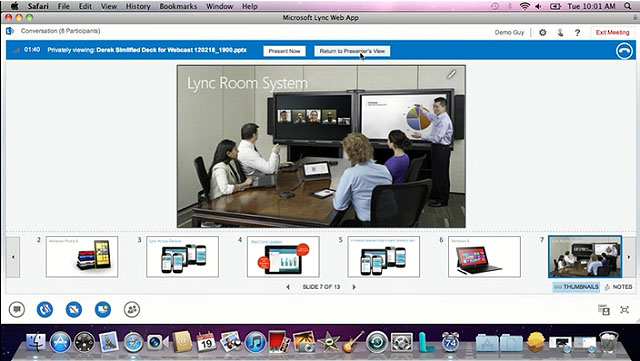This screenshot has height=361, width=640.
Task: Select the slide 4 iPad thumbnail
Action: tap(283, 257)
